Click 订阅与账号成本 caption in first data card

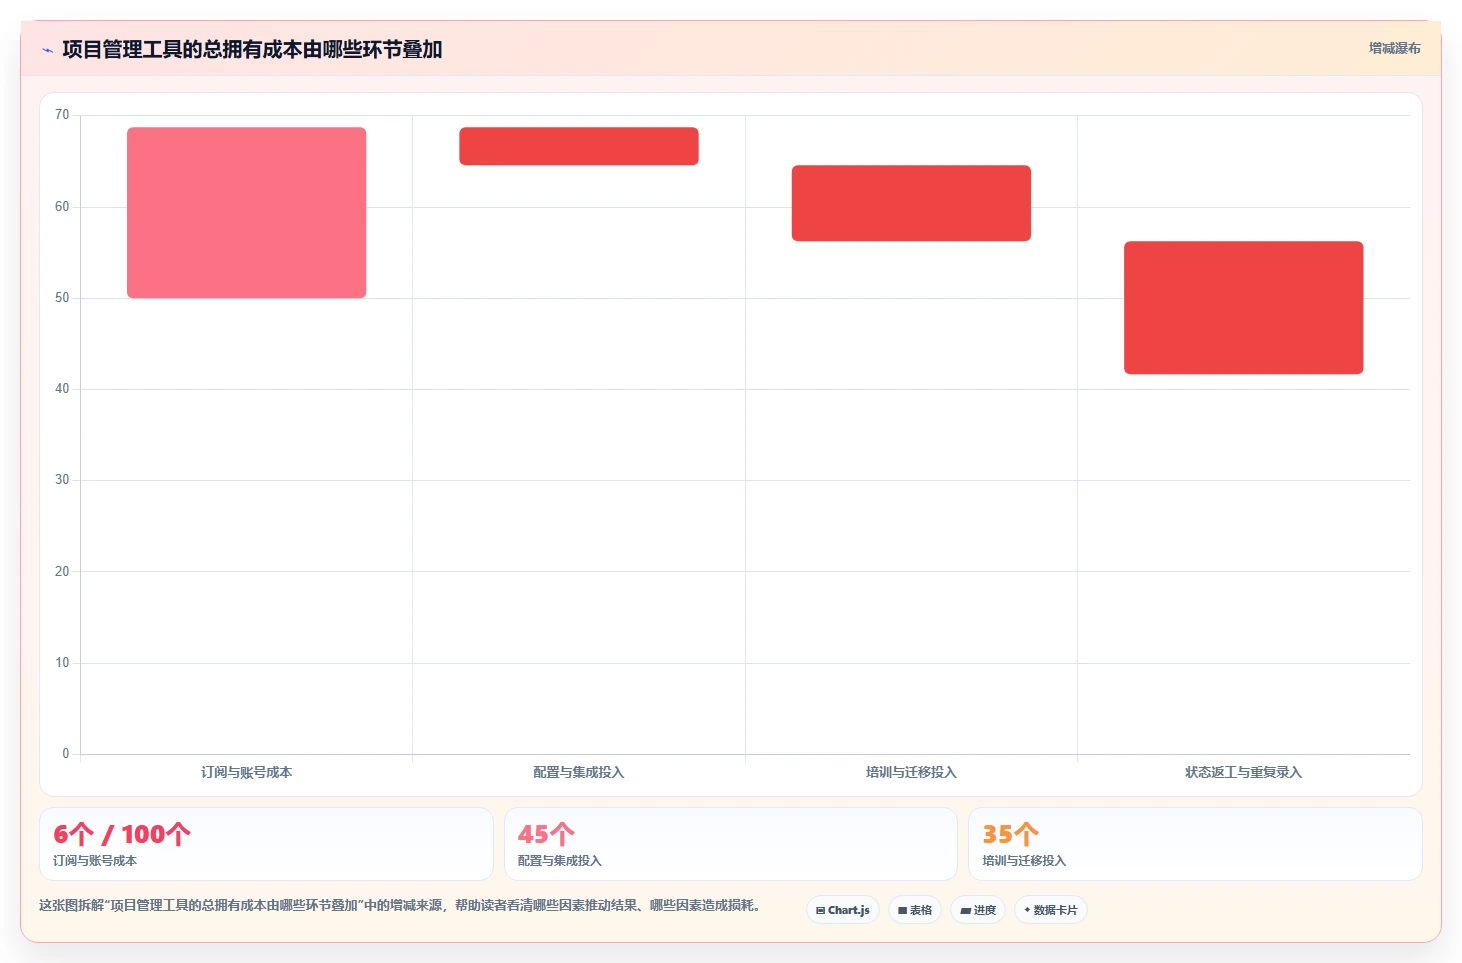tap(95, 861)
